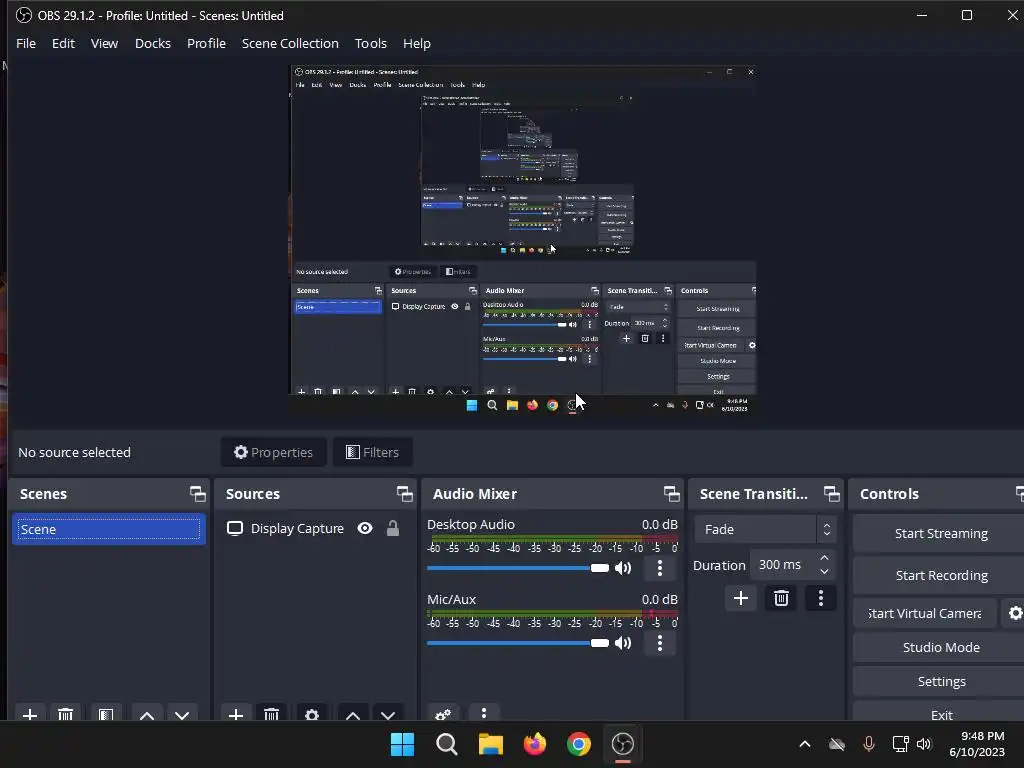Mute Mic/Aux speaker icon
The image size is (1024, 768).
pos(623,643)
